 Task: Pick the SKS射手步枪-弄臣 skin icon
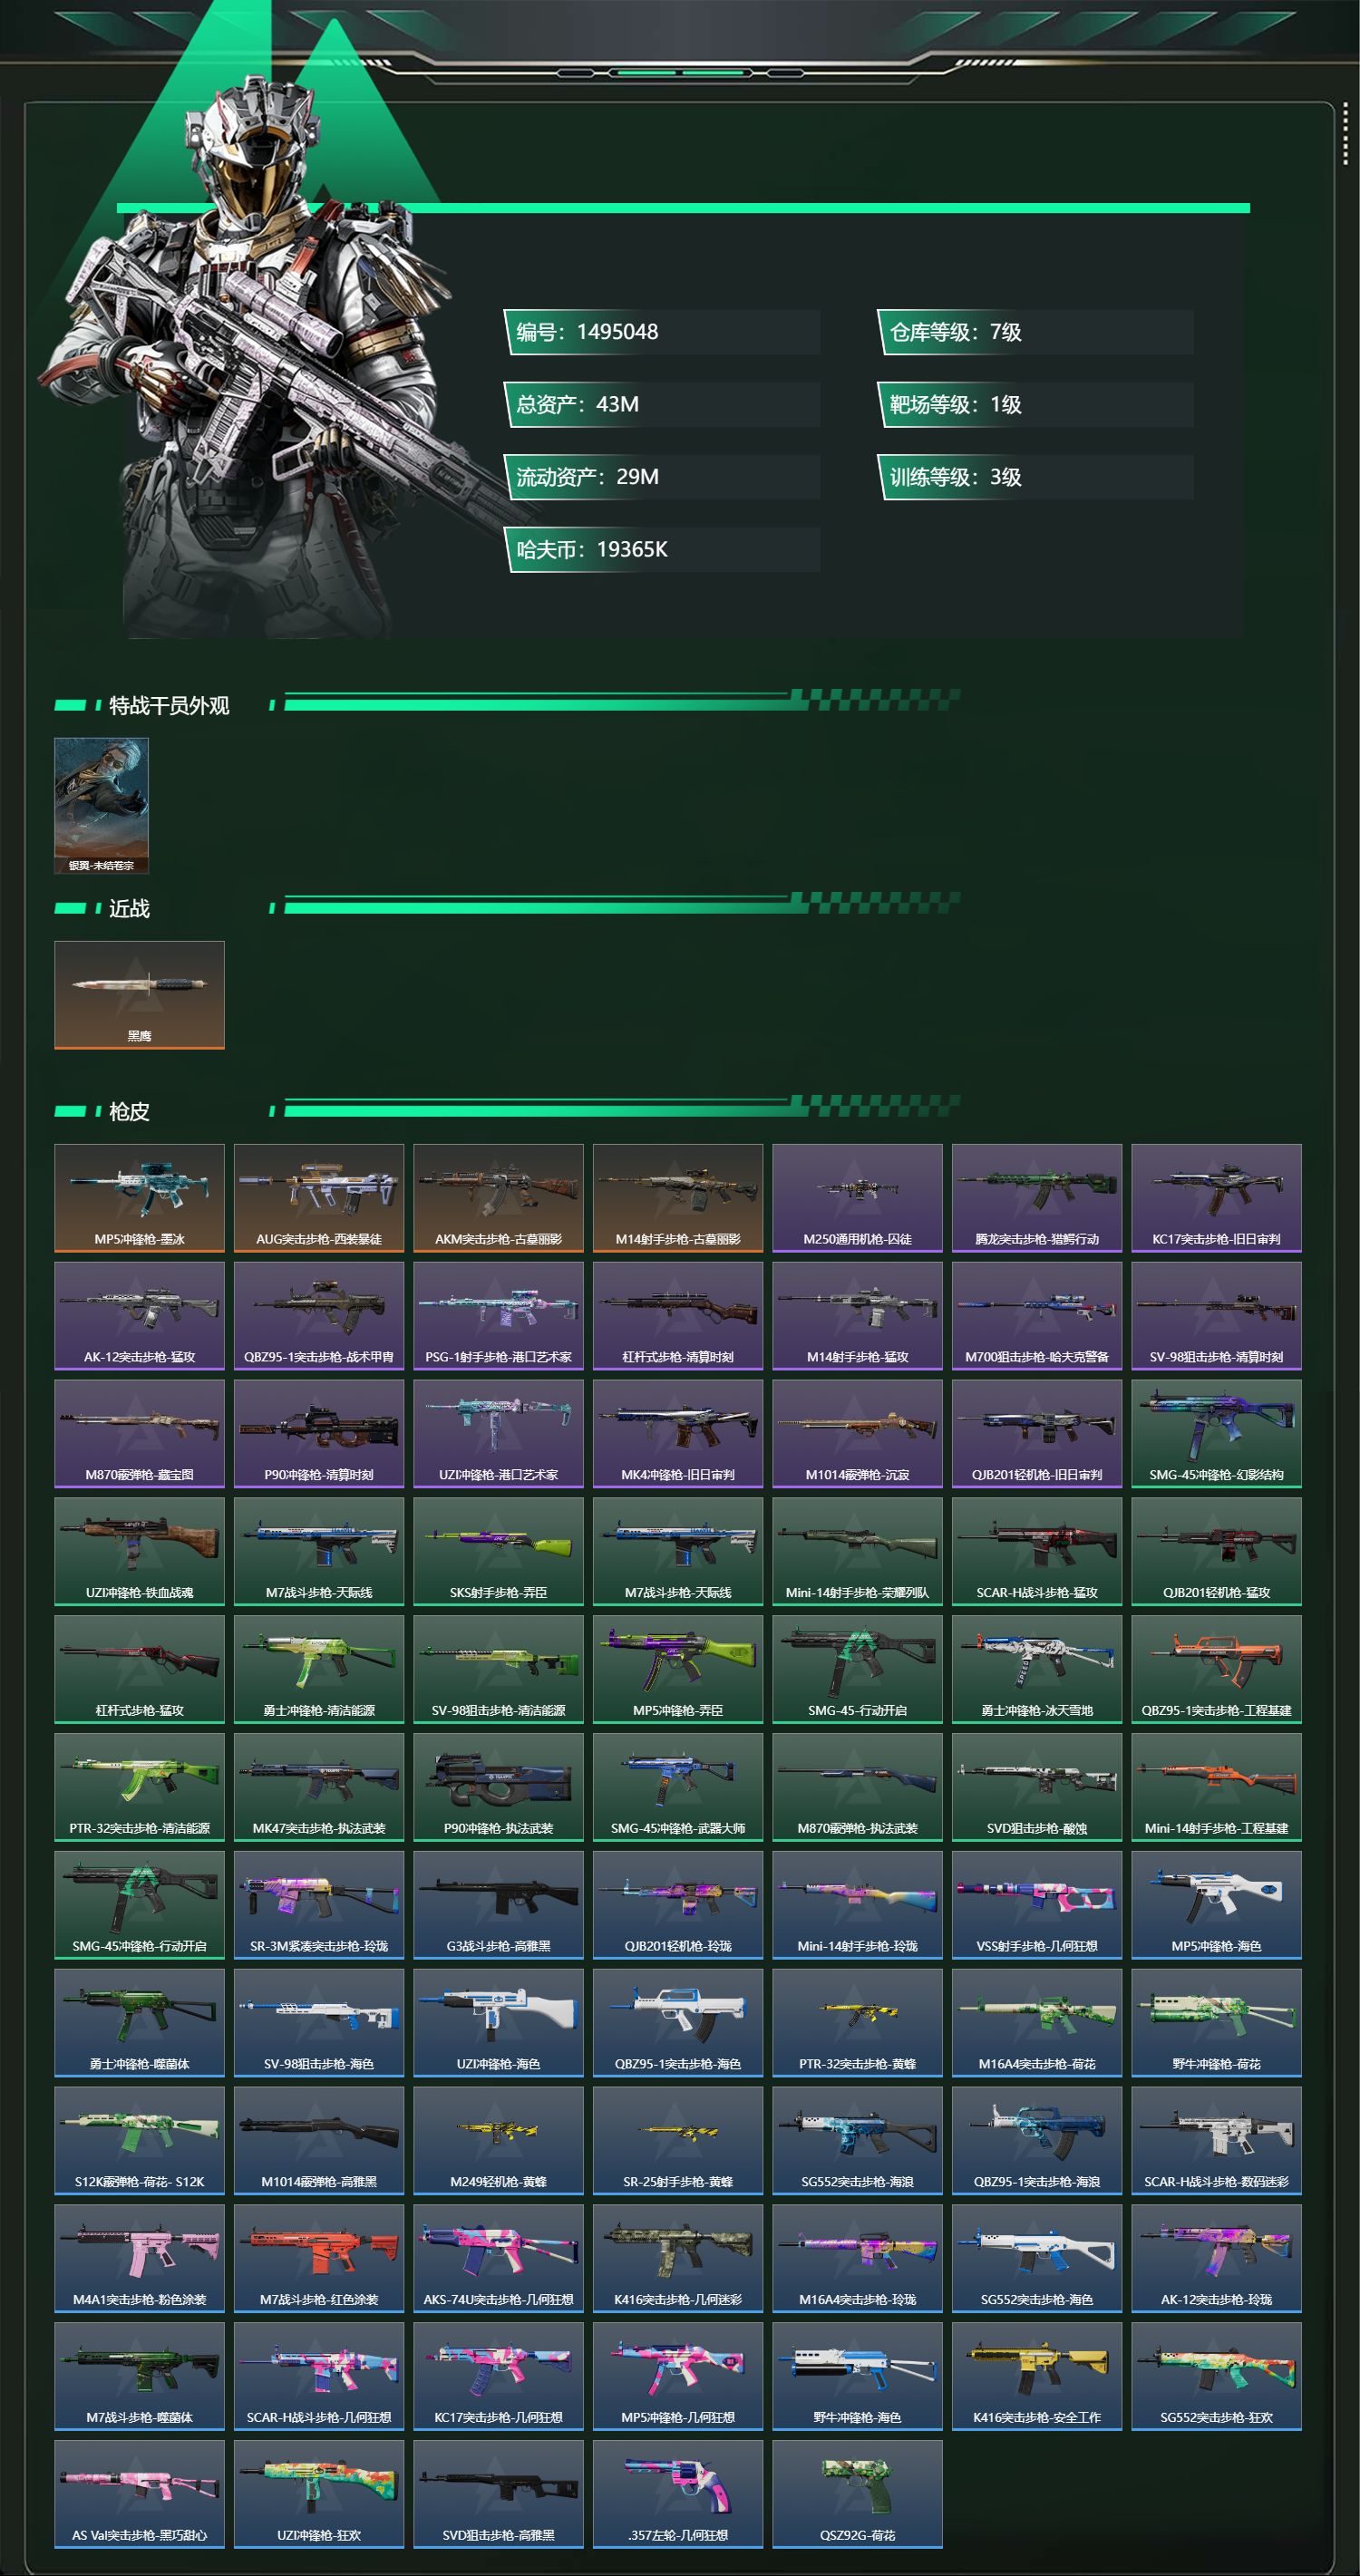(498, 1551)
